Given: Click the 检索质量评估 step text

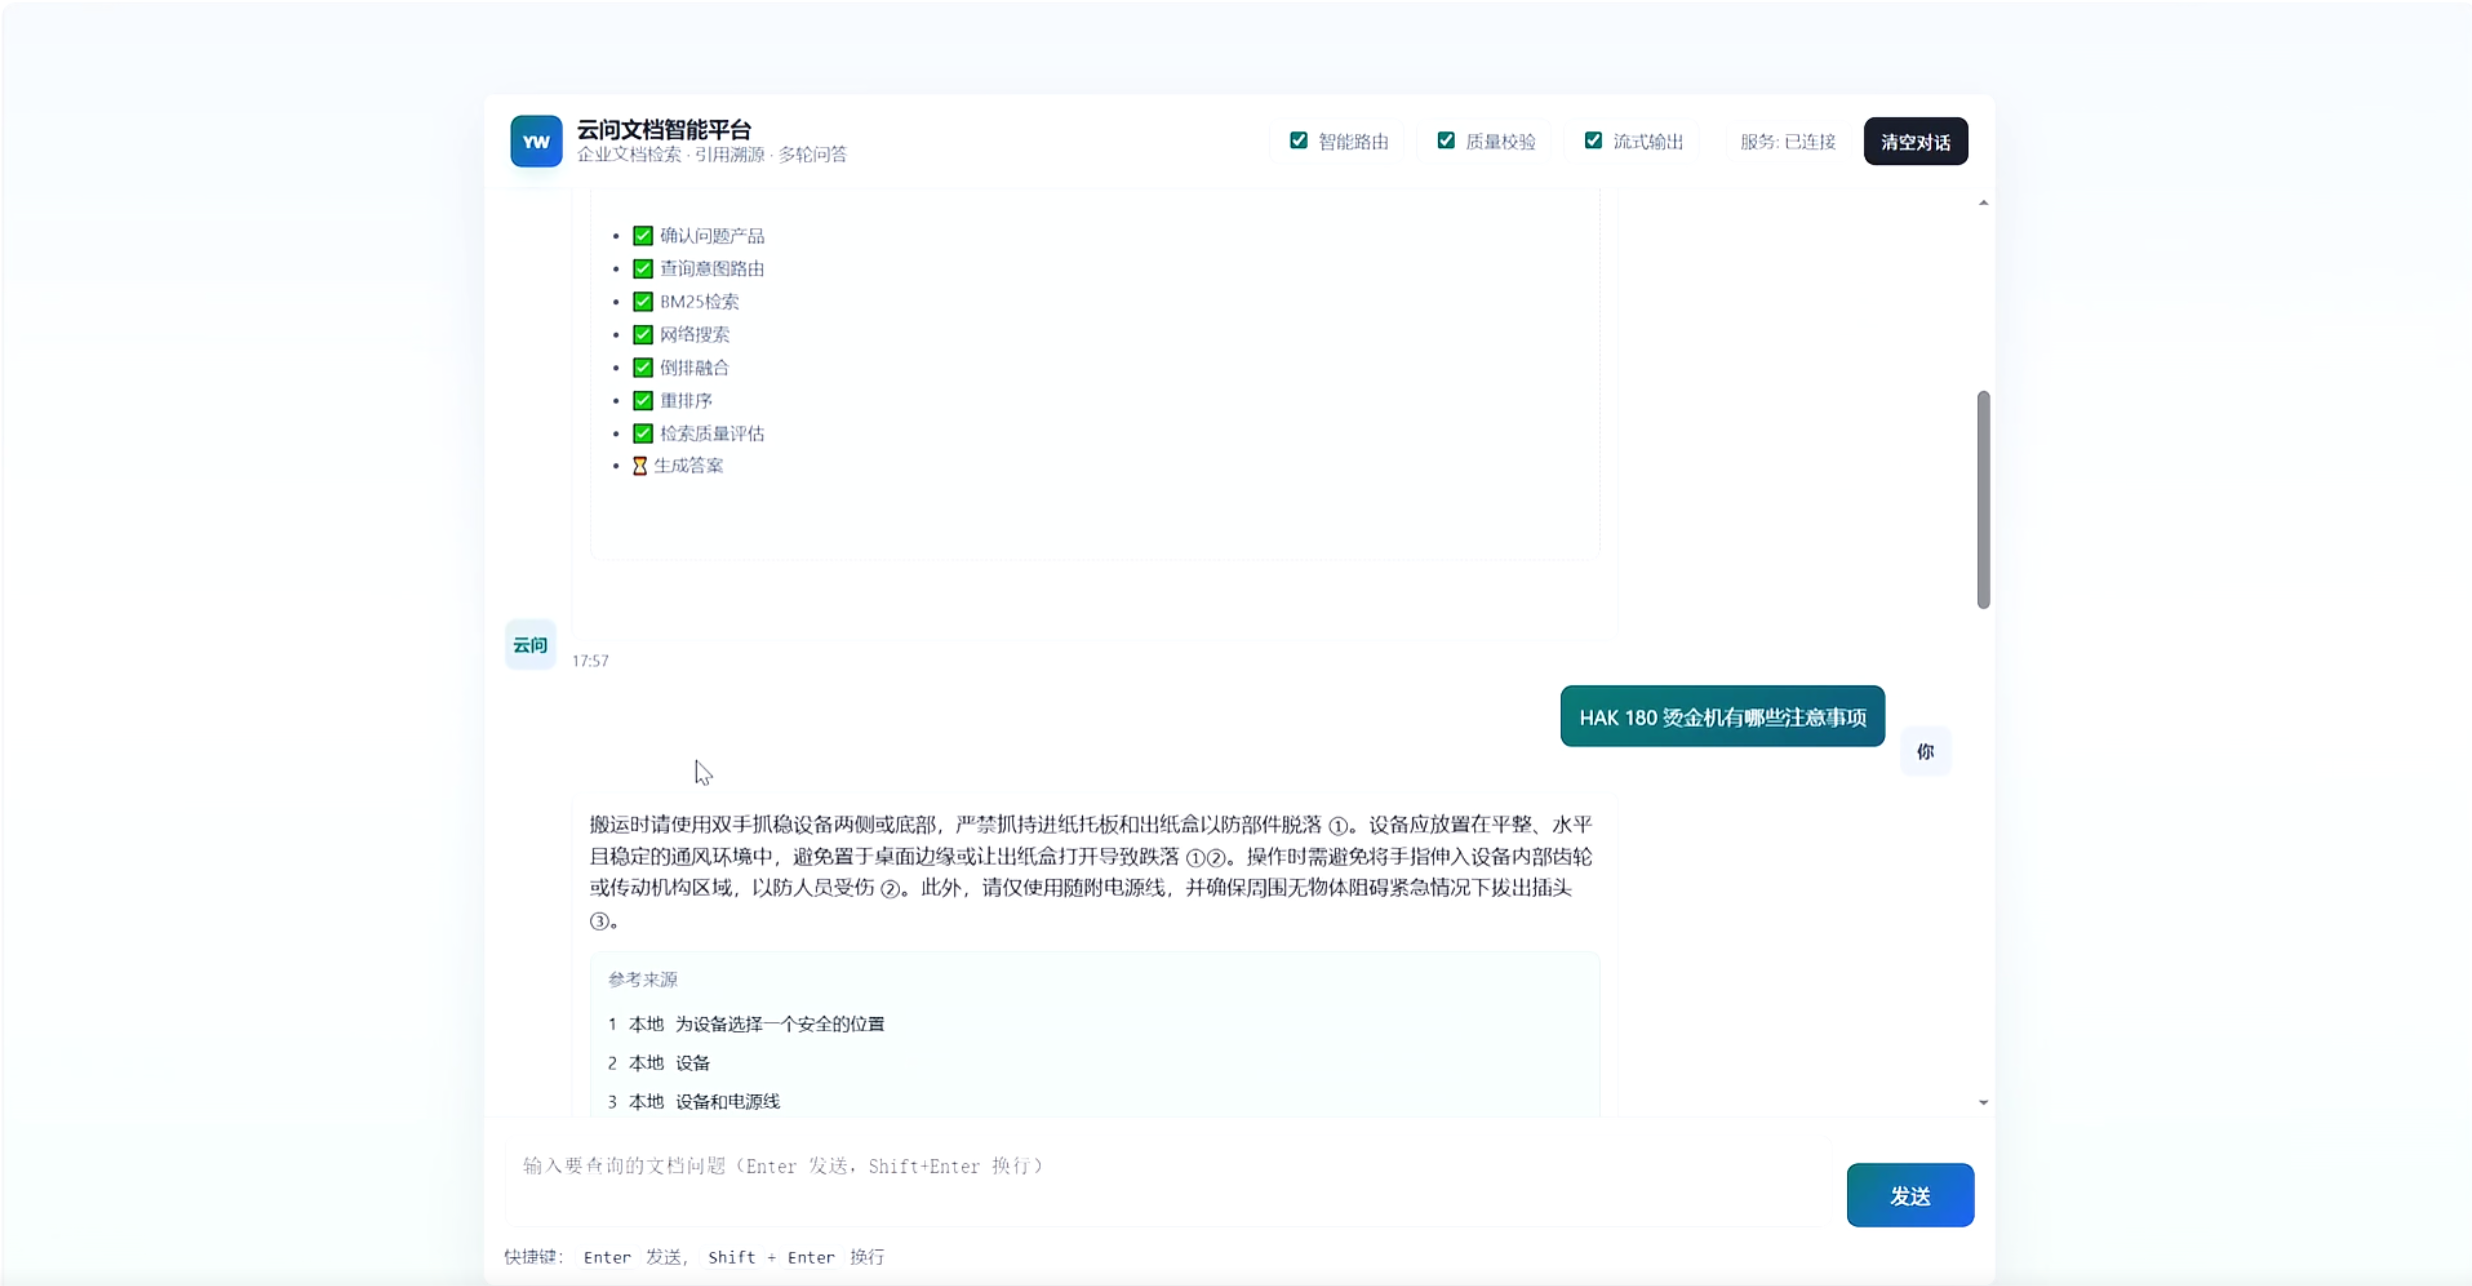Looking at the screenshot, I should coord(712,434).
